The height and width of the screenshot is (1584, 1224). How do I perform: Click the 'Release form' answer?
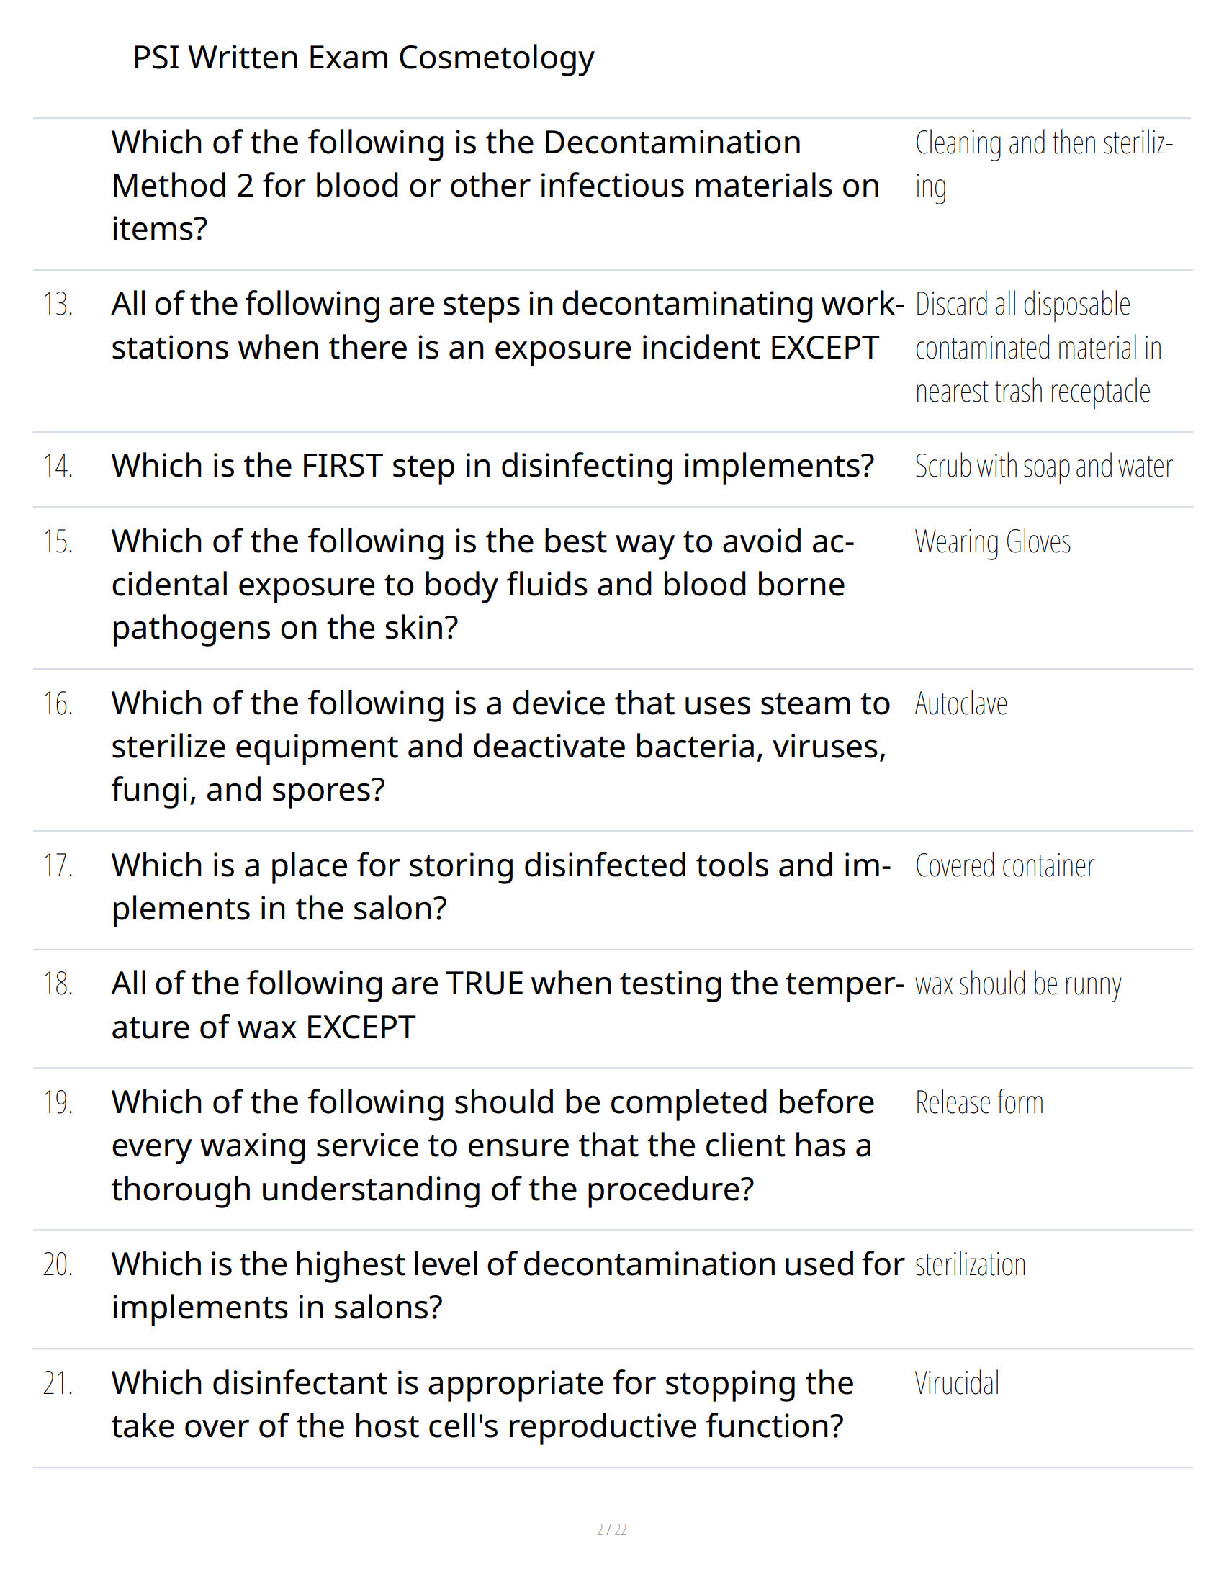coord(979,1103)
